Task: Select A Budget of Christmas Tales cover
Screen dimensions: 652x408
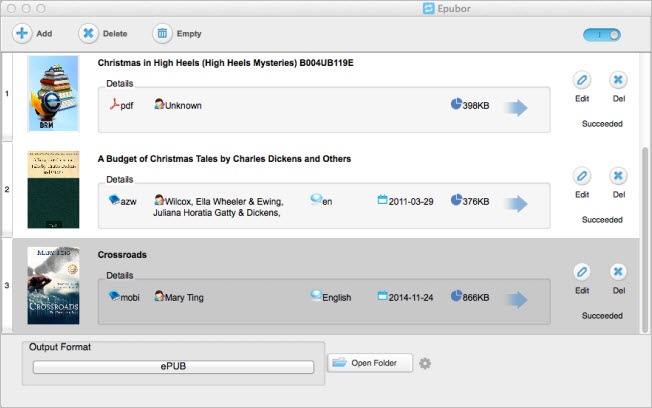Action: [x=53, y=190]
